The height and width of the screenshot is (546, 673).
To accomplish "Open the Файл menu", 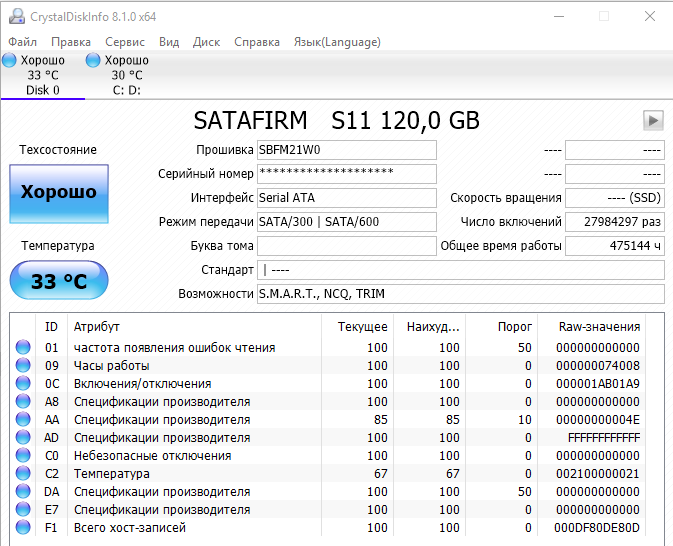I will 22,42.
